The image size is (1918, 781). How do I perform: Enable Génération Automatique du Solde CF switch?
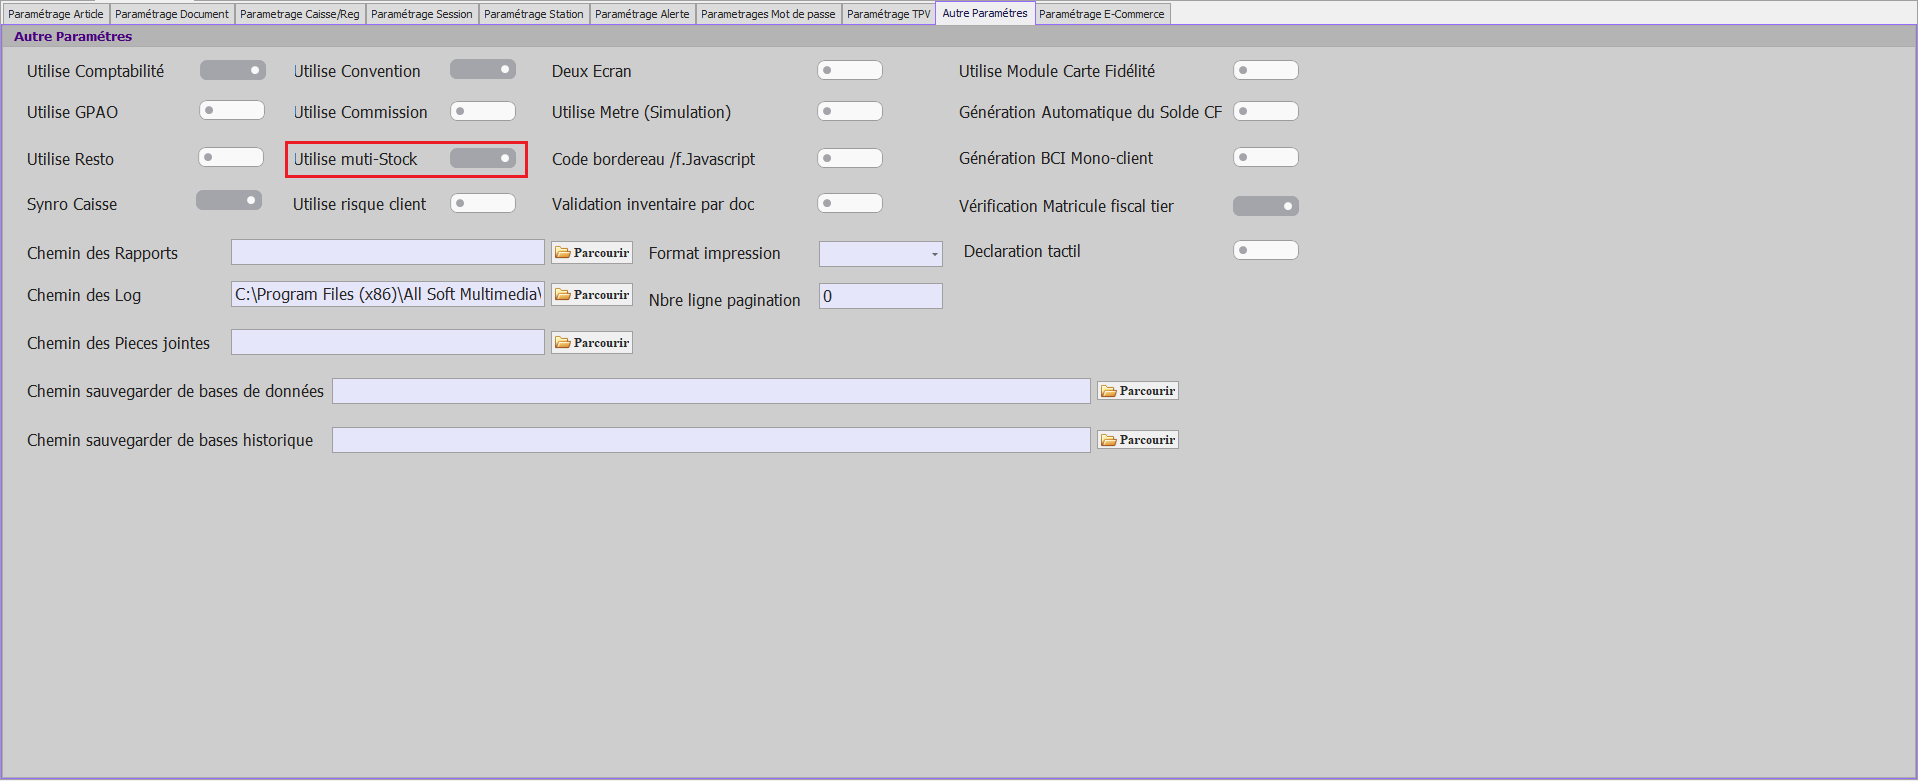click(1266, 111)
